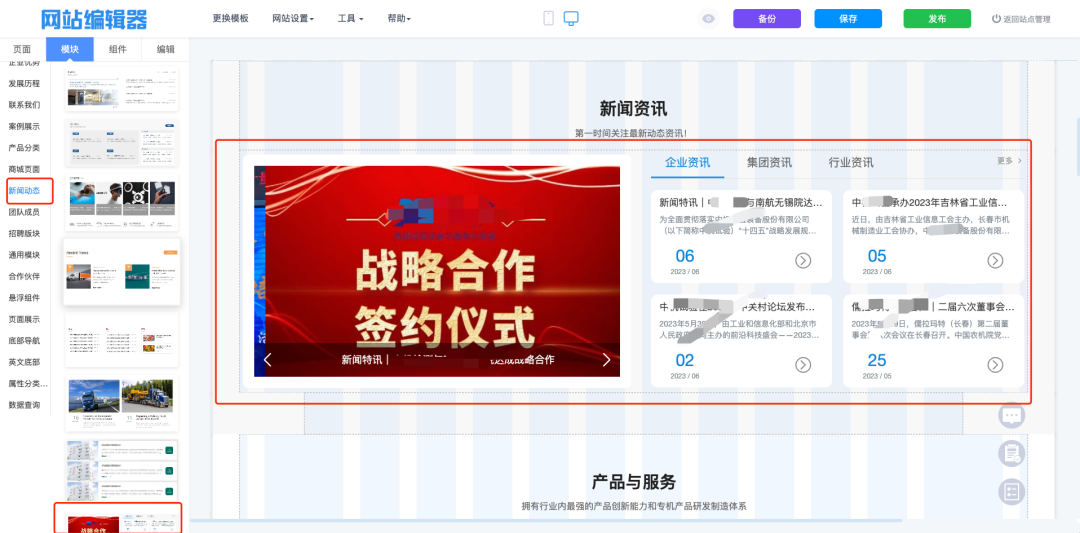
Task: Click the floating list form icon
Action: pyautogui.click(x=1012, y=491)
